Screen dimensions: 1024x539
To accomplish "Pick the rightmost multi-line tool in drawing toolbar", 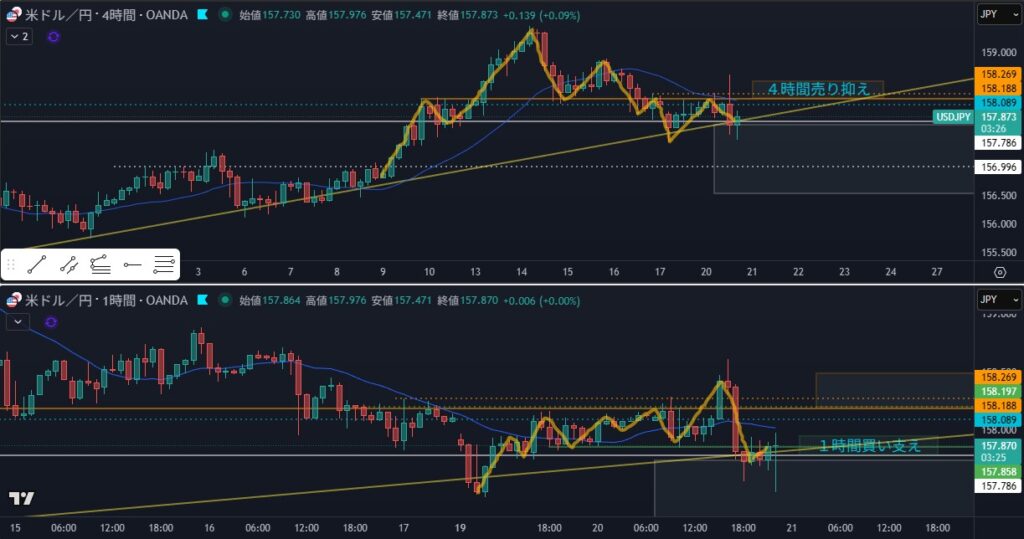I will pyautogui.click(x=164, y=265).
